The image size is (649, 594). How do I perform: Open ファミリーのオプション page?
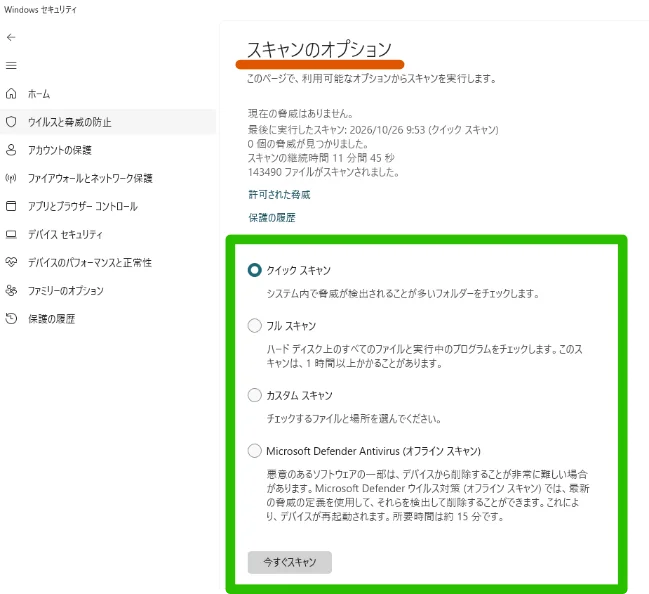108,291
